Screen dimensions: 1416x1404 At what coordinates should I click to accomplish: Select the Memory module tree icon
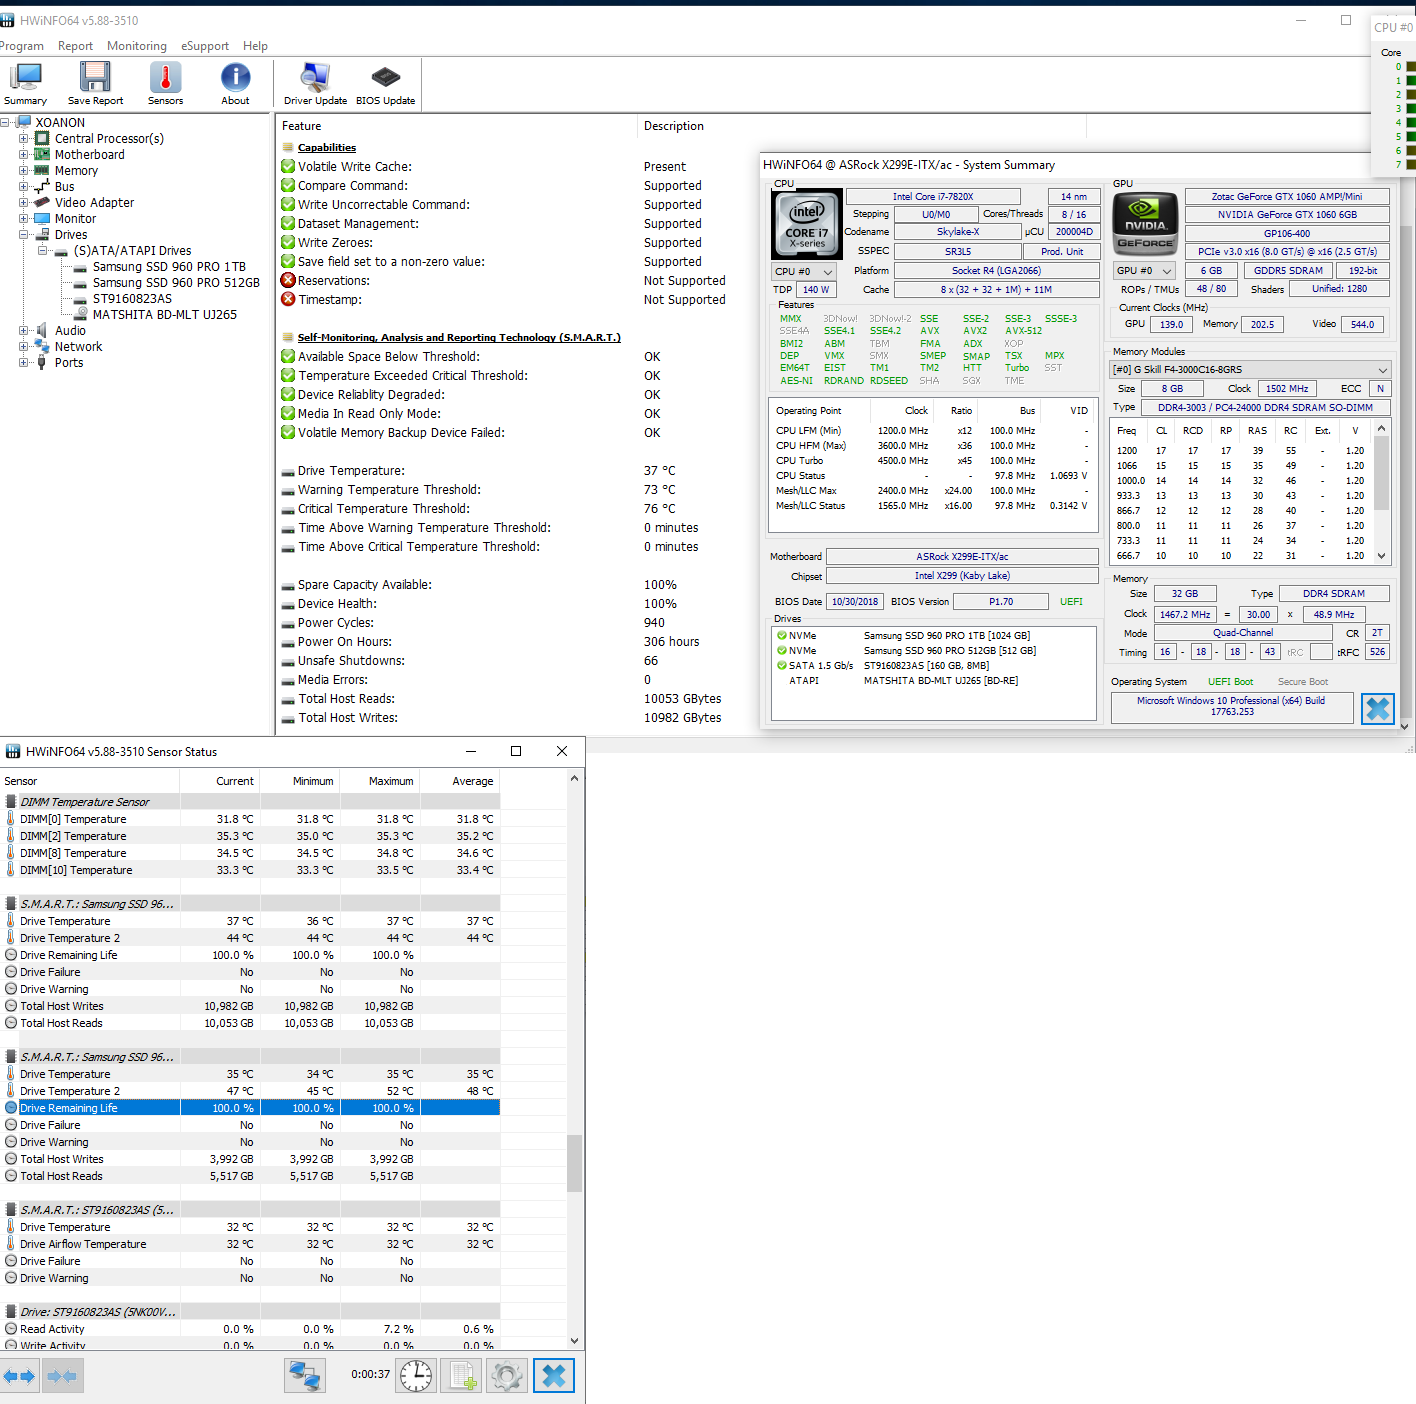[42, 171]
